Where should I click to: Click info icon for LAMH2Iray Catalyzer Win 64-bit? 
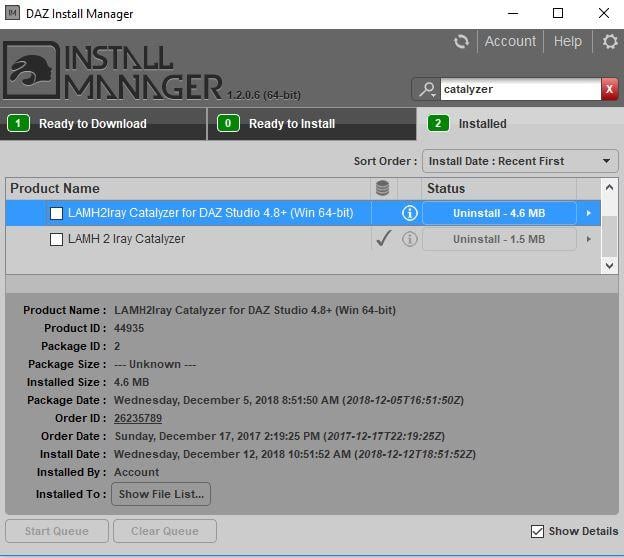410,213
